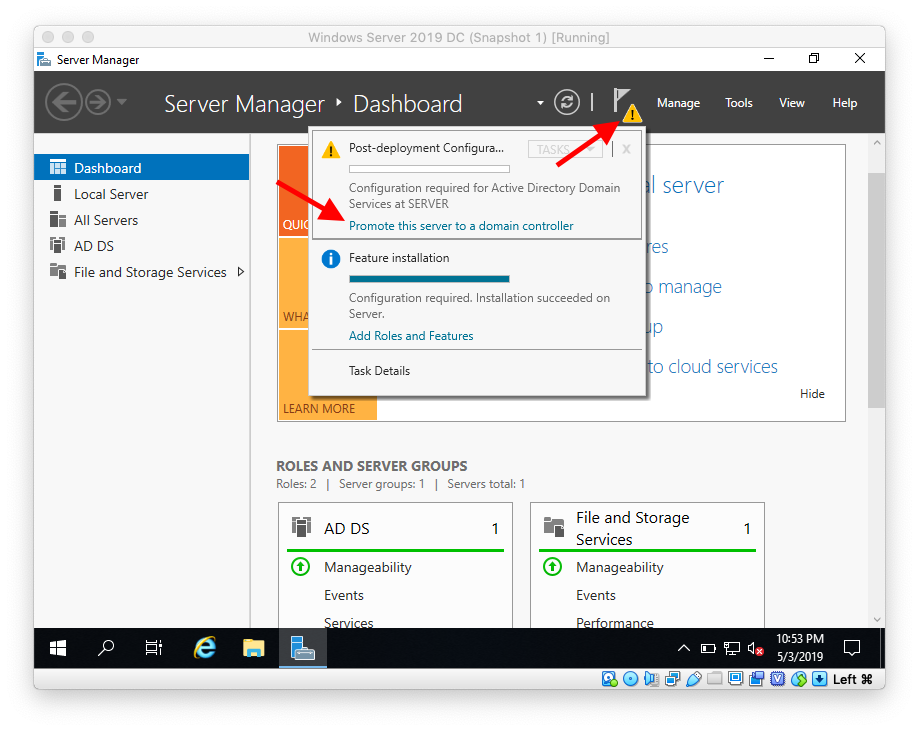Click the green Manageability status icon under AD DS
Screen dimensions: 919x731
point(300,567)
